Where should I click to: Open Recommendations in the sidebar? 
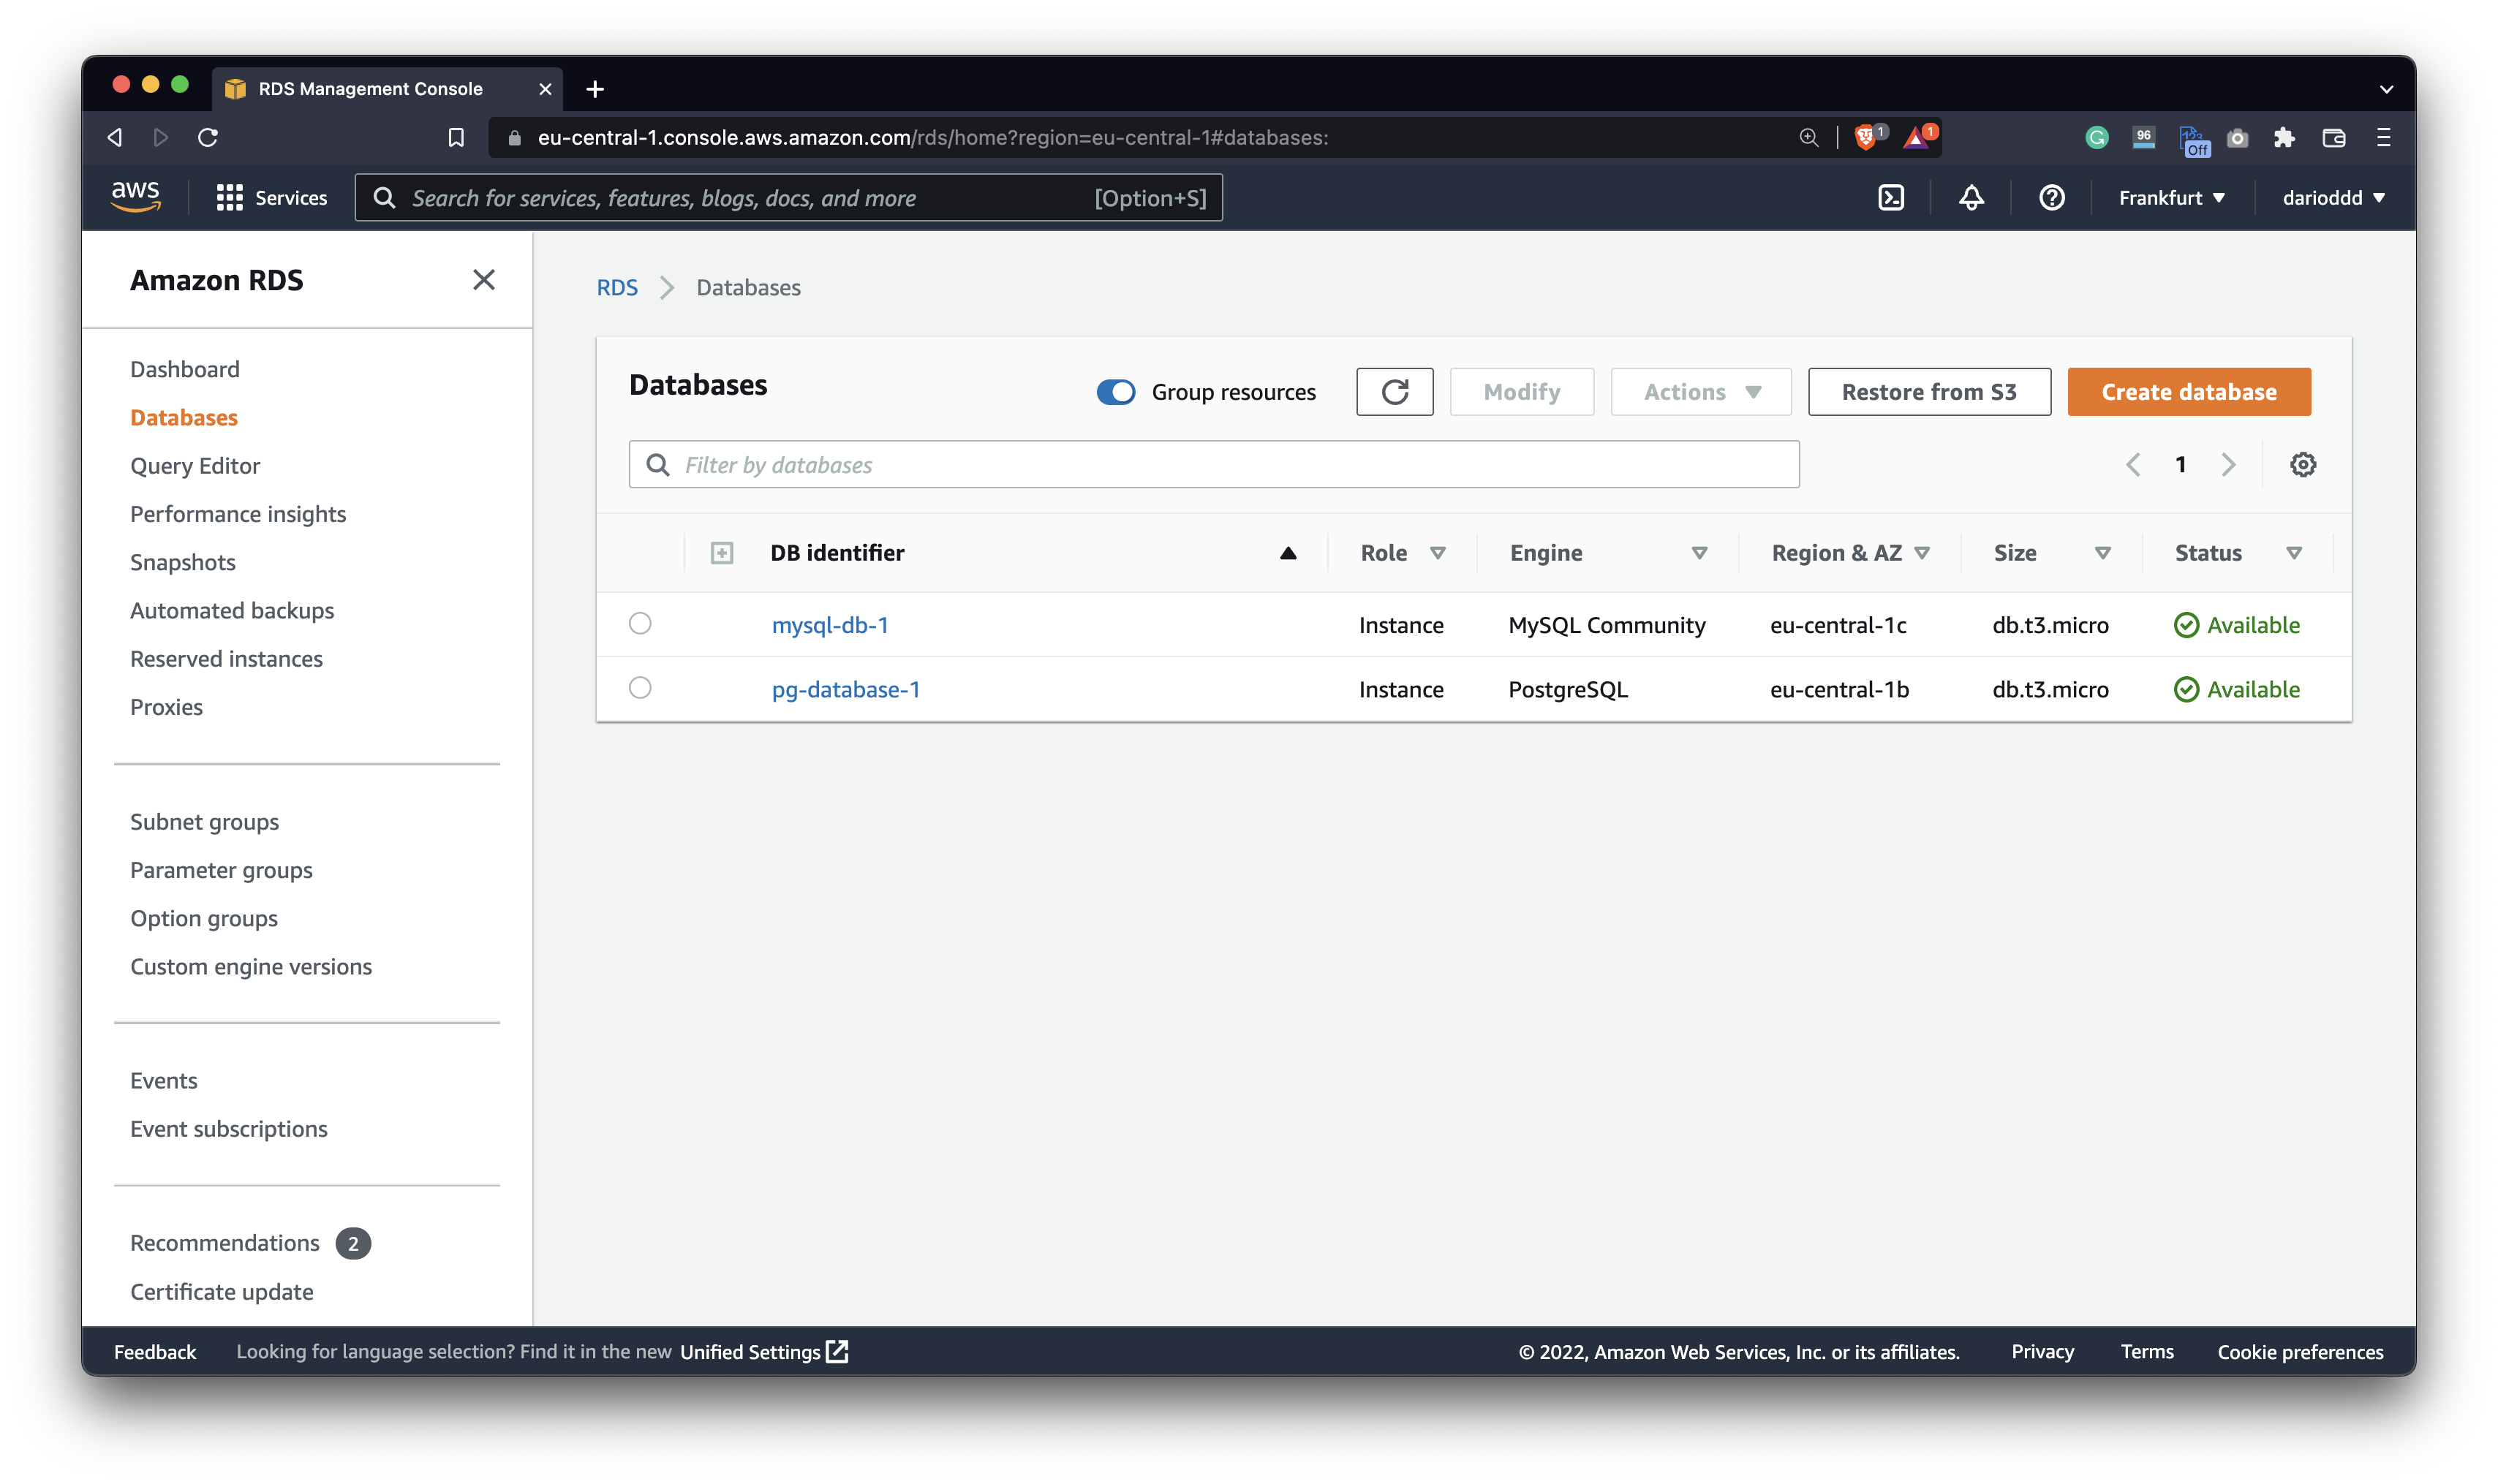(x=225, y=1243)
